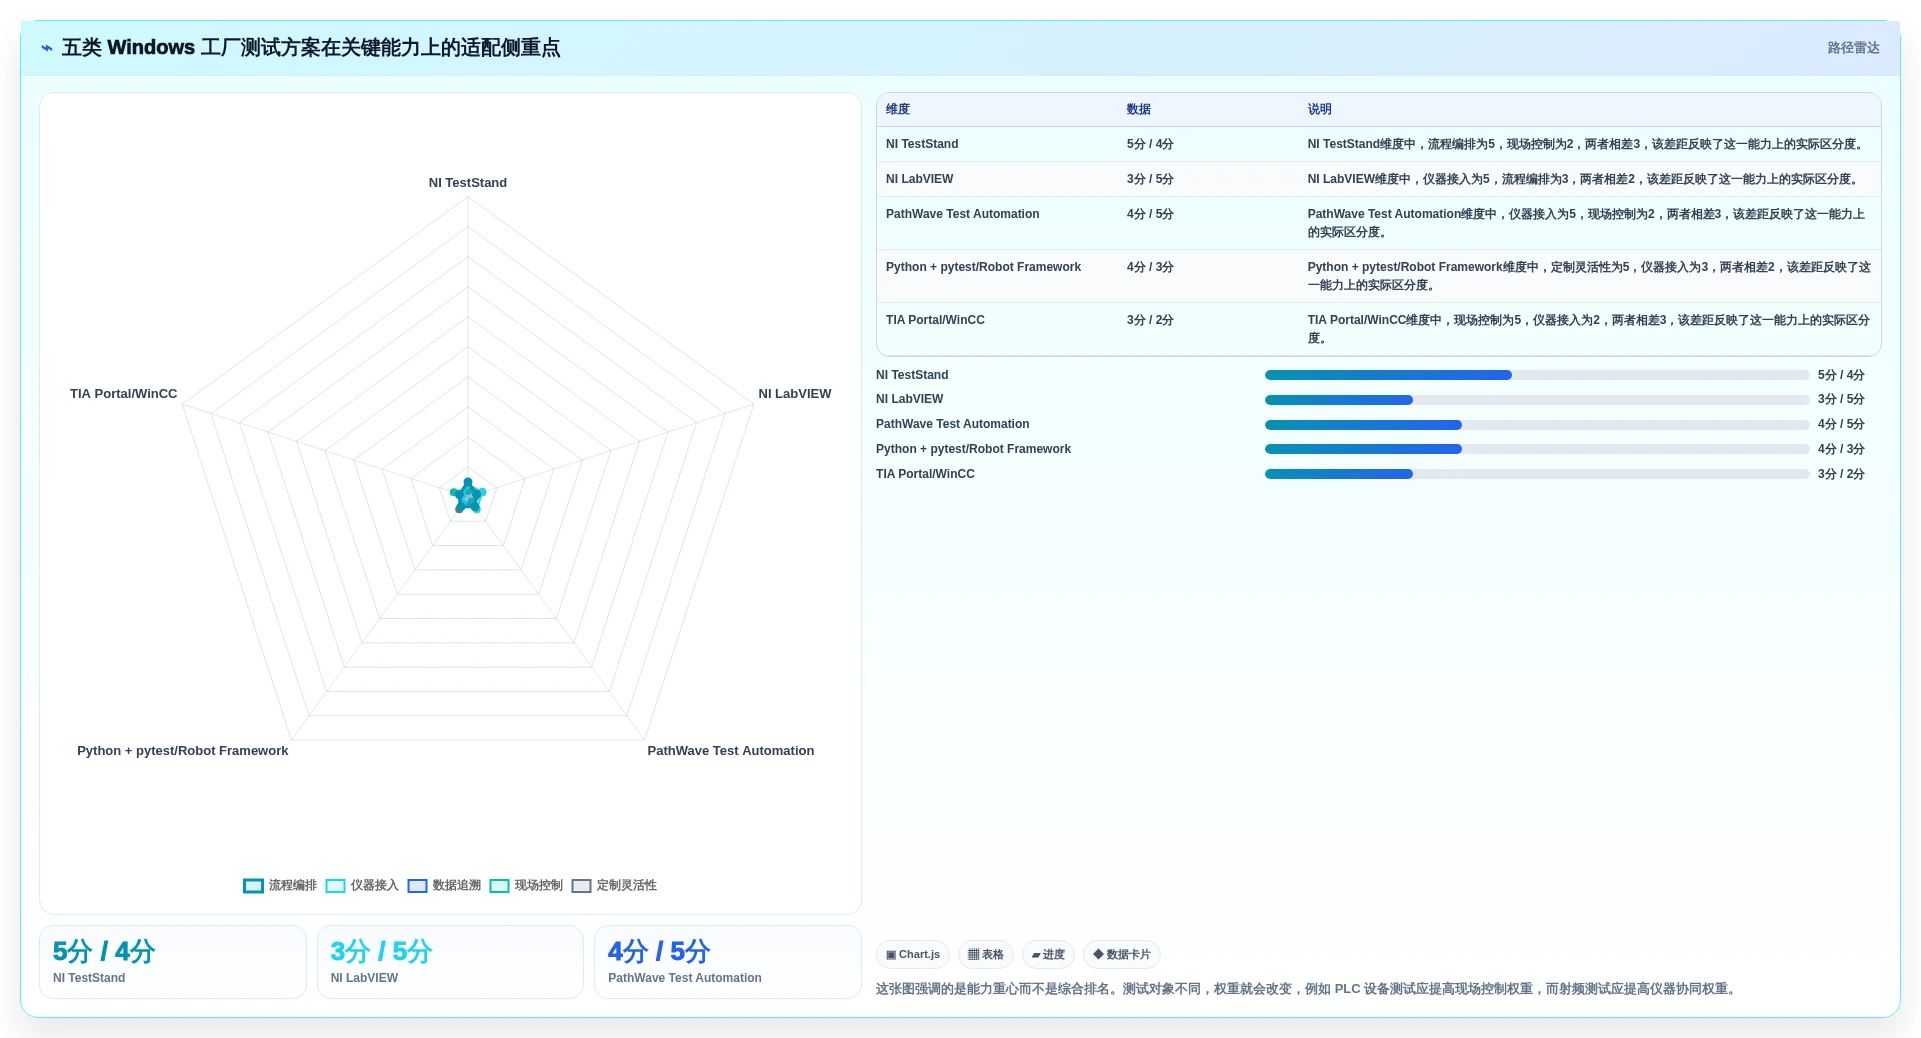Select PathWave Test Automation table row name
This screenshot has width=1921, height=1038.
tap(963, 214)
